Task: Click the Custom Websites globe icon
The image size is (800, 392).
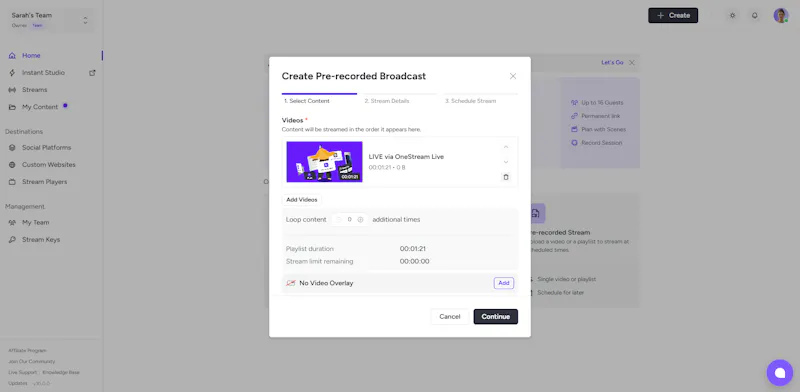Action: [x=12, y=165]
